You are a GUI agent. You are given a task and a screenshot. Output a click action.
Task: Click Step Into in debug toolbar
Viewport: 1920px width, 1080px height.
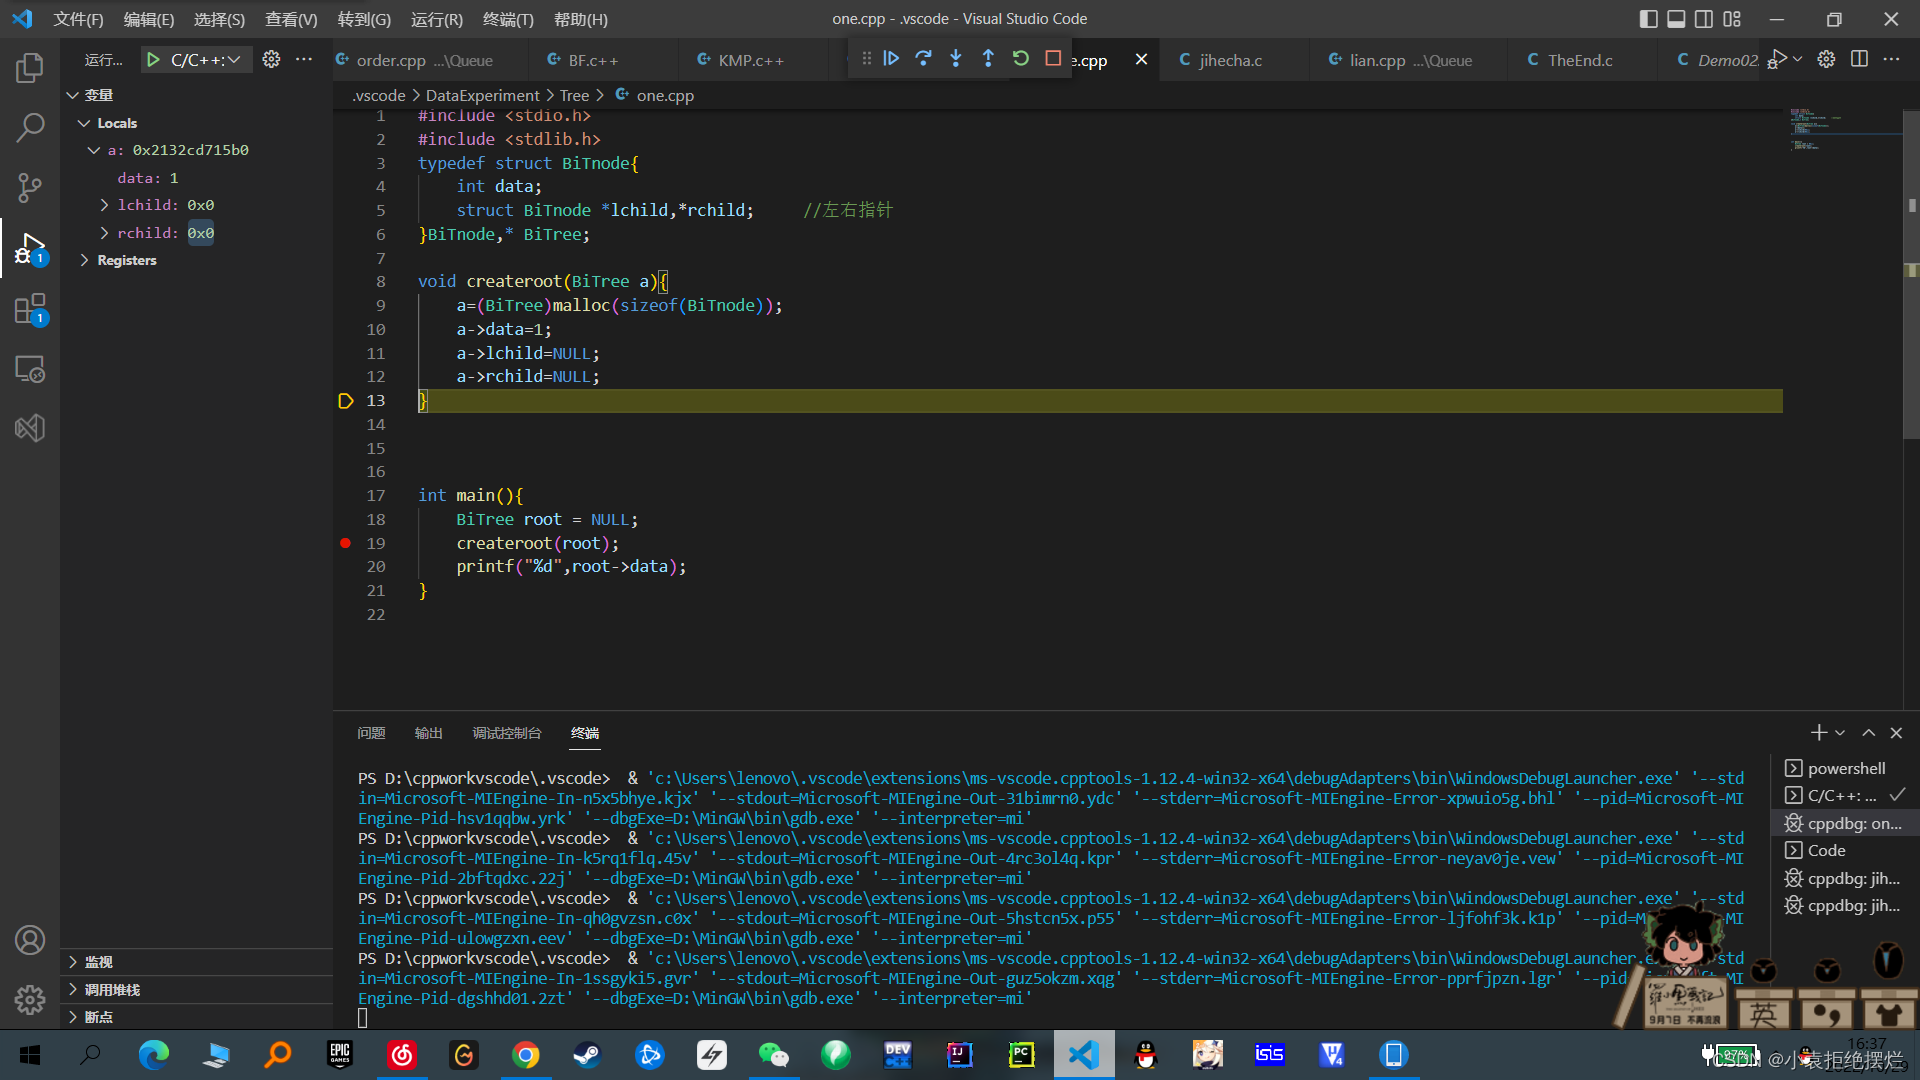point(956,59)
